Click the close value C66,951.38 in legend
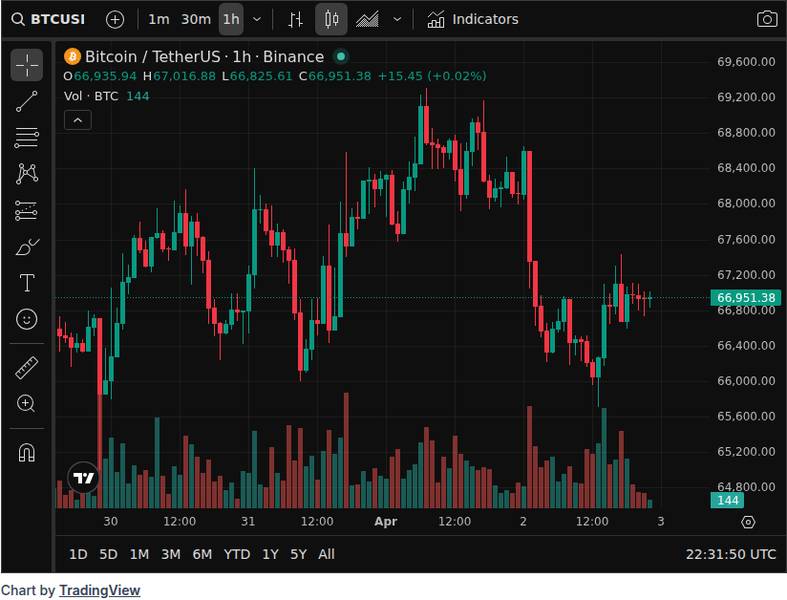Screen dimensions: 787x600 tap(335, 76)
